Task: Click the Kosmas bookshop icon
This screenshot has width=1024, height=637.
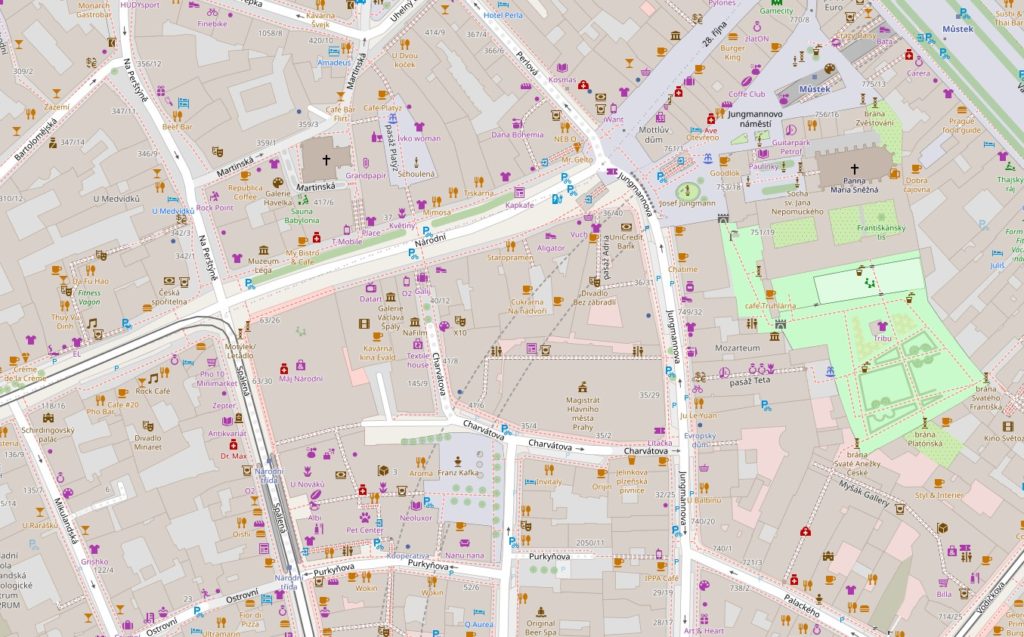Action: coord(562,67)
